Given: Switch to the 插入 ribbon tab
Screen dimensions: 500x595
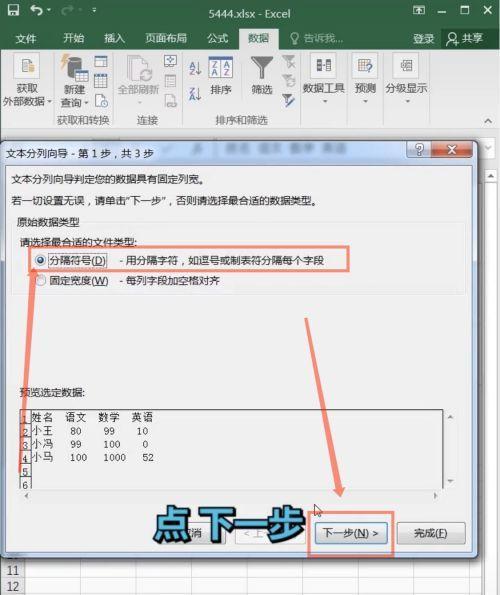Looking at the screenshot, I should pyautogui.click(x=114, y=38).
